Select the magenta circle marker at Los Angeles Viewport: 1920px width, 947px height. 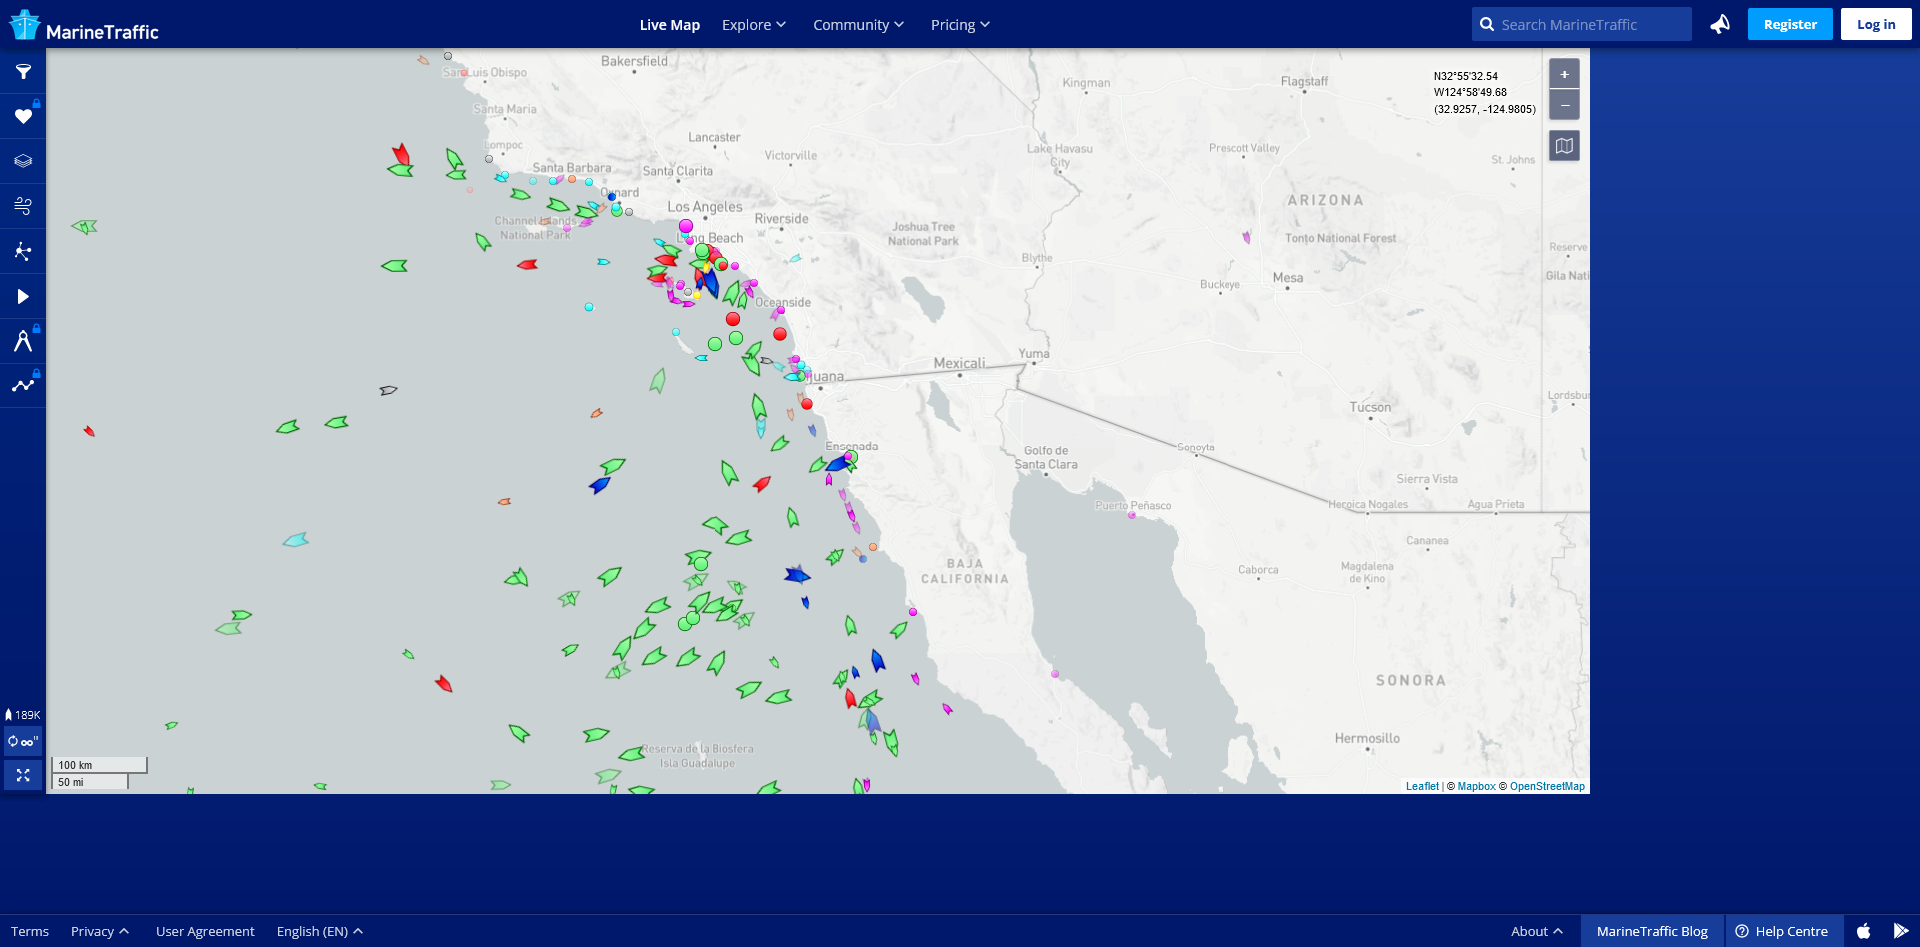point(686,226)
